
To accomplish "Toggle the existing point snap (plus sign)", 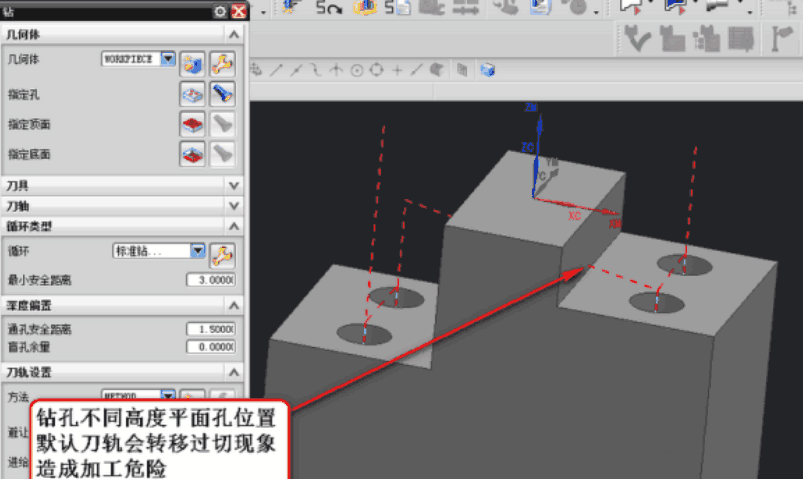I will (397, 70).
